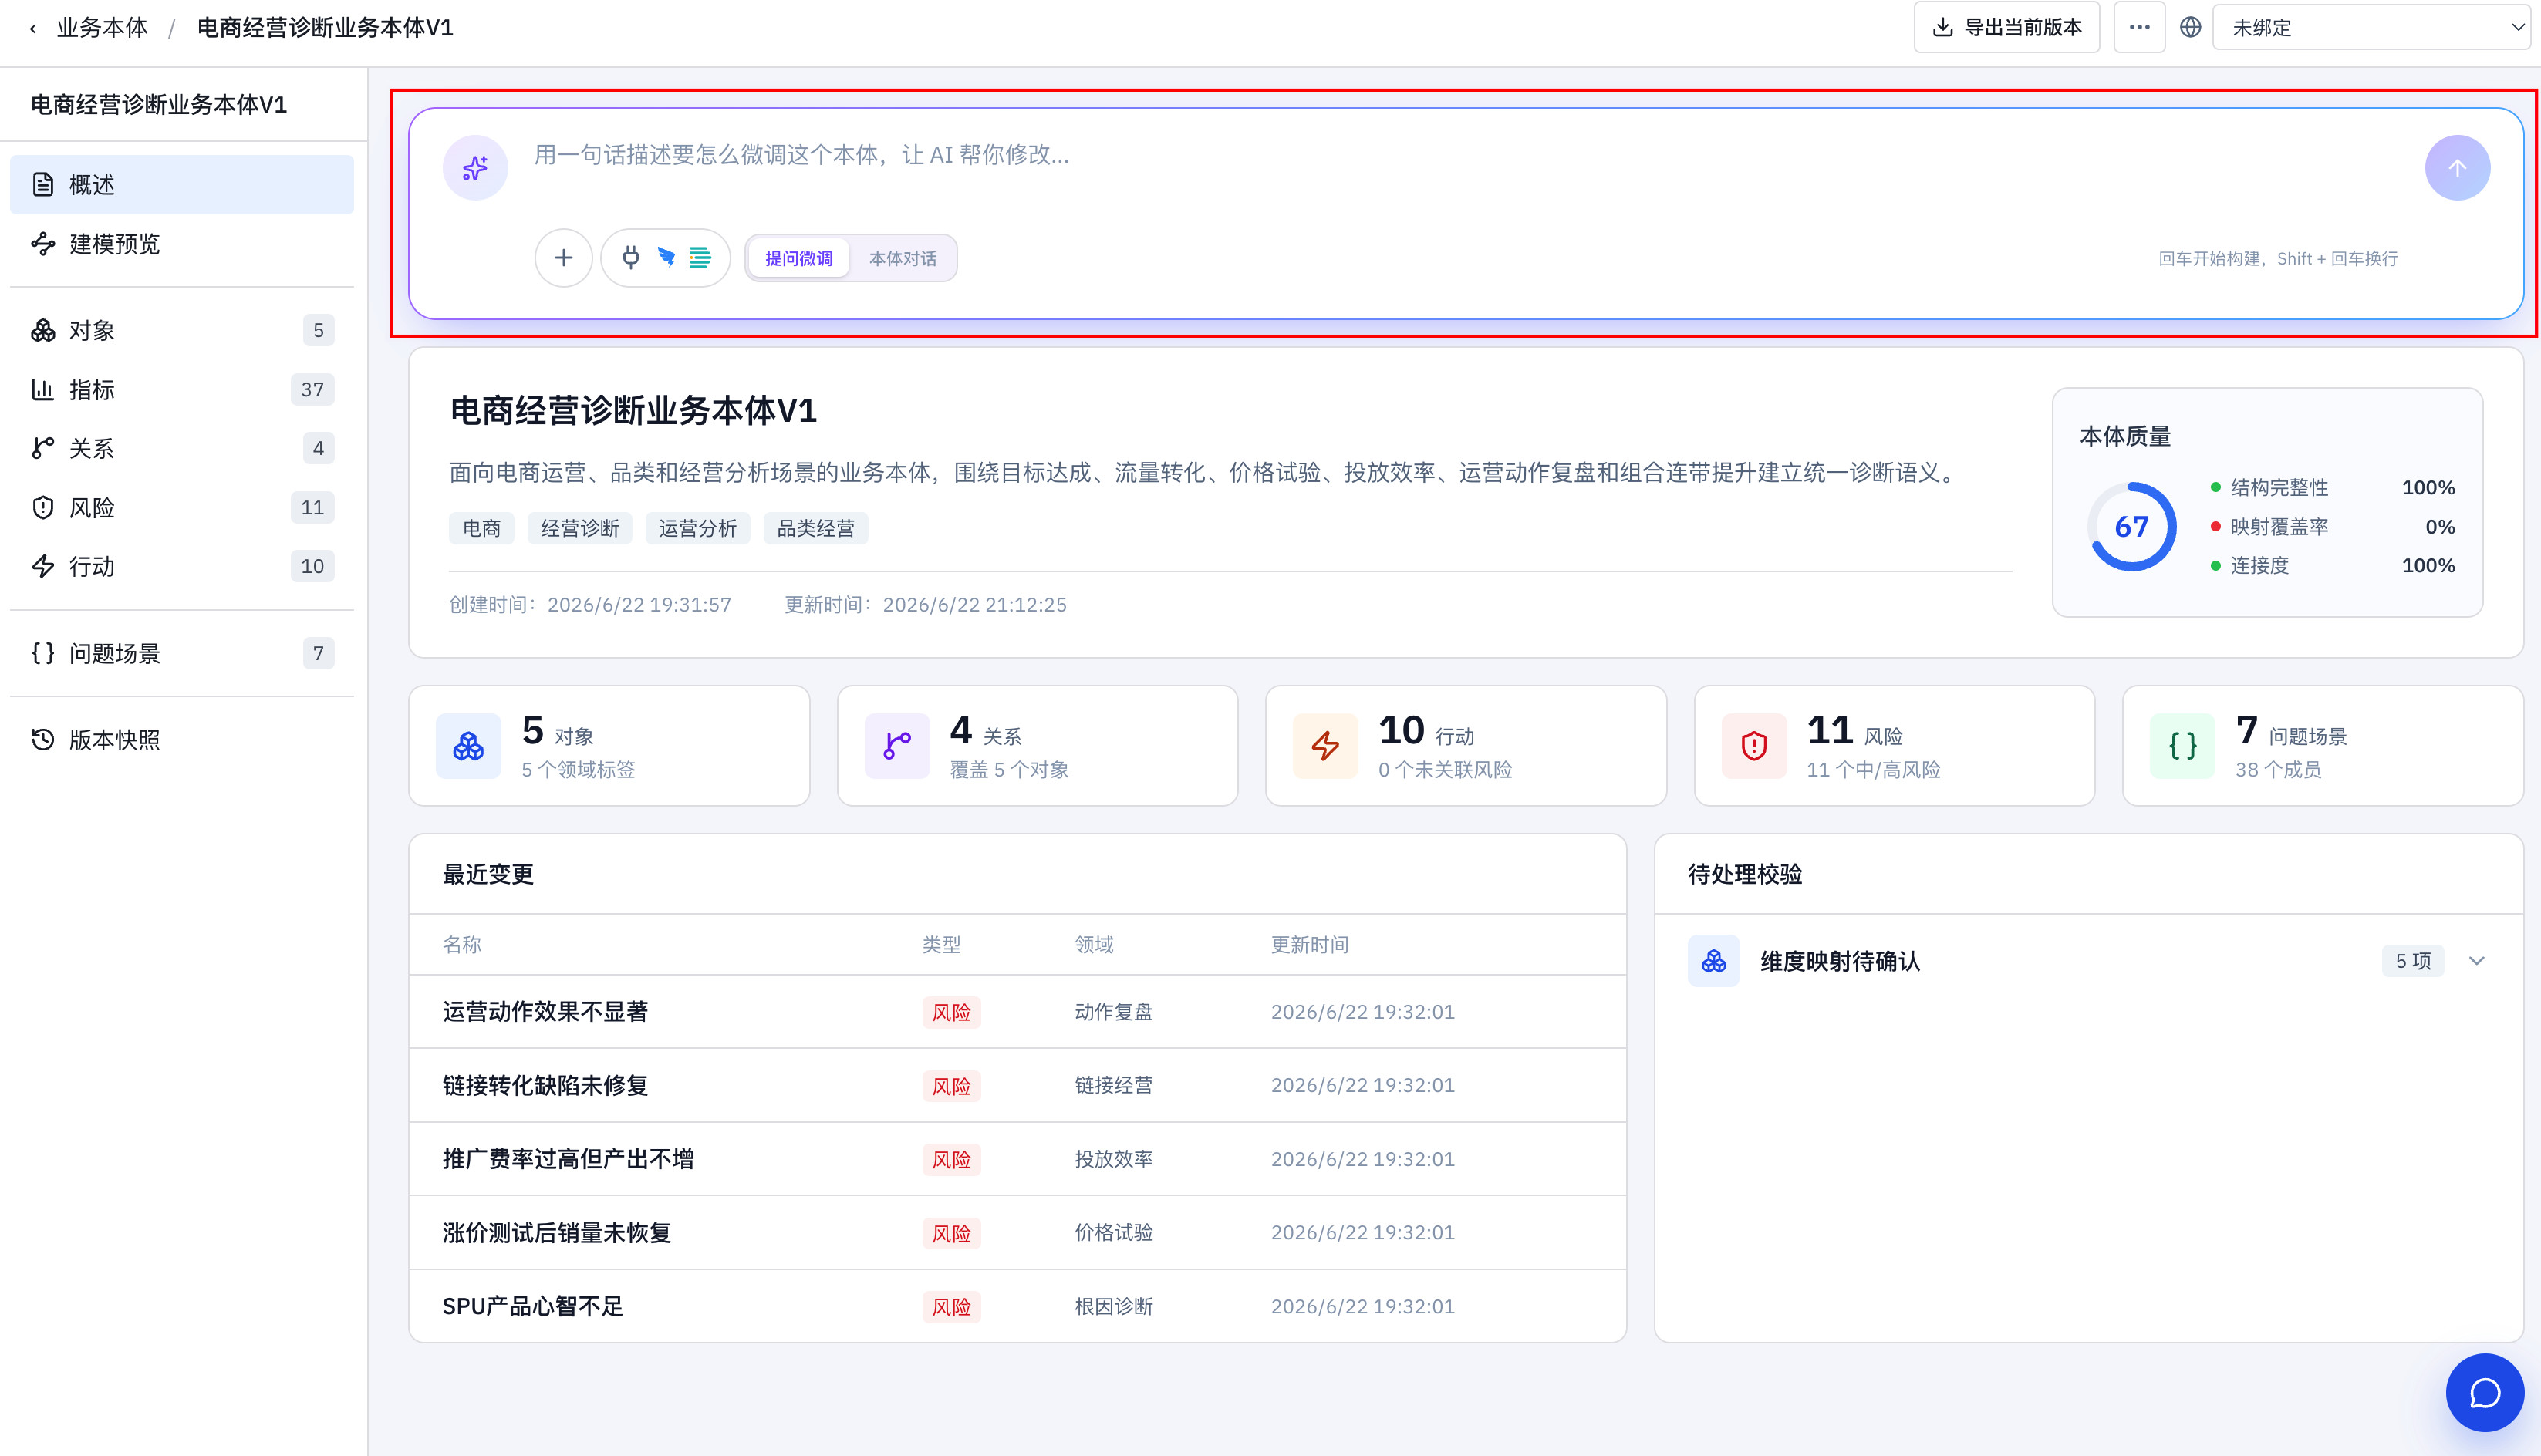Click the 版本快照 history clock icon
Image resolution: width=2541 pixels, height=1456 pixels.
43,739
